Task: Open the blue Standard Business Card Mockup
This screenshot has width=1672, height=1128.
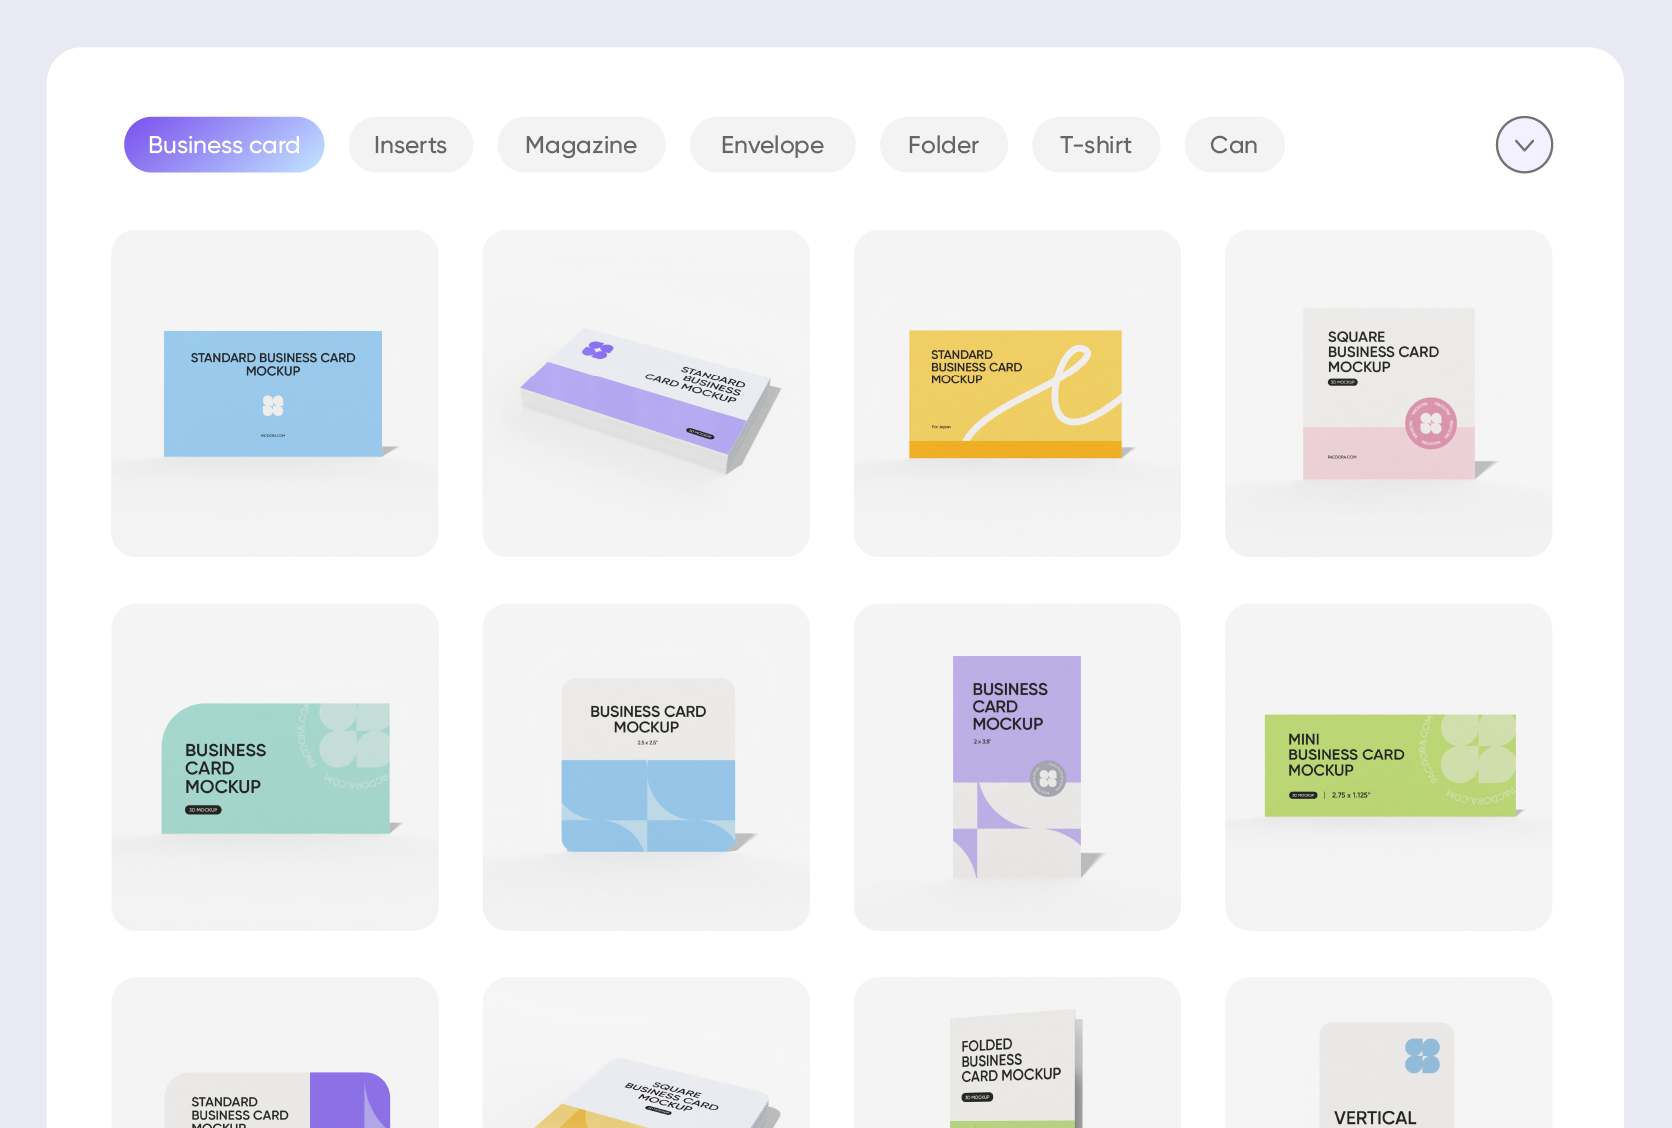Action: tap(274, 392)
